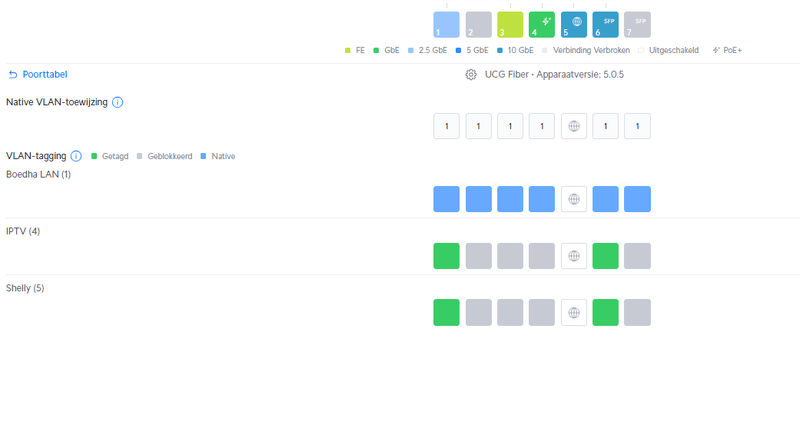This screenshot has height=422, width=800.
Task: Click the IPTV (4) network label
Action: [23, 231]
